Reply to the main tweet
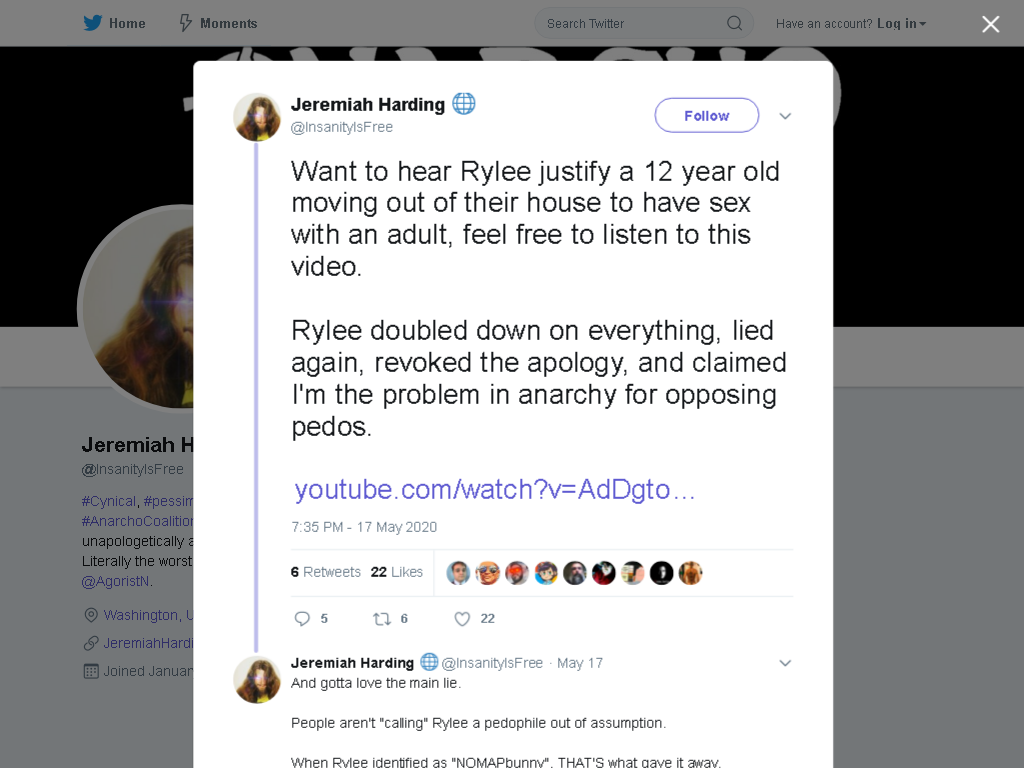This screenshot has width=1024, height=768. pyautogui.click(x=302, y=618)
